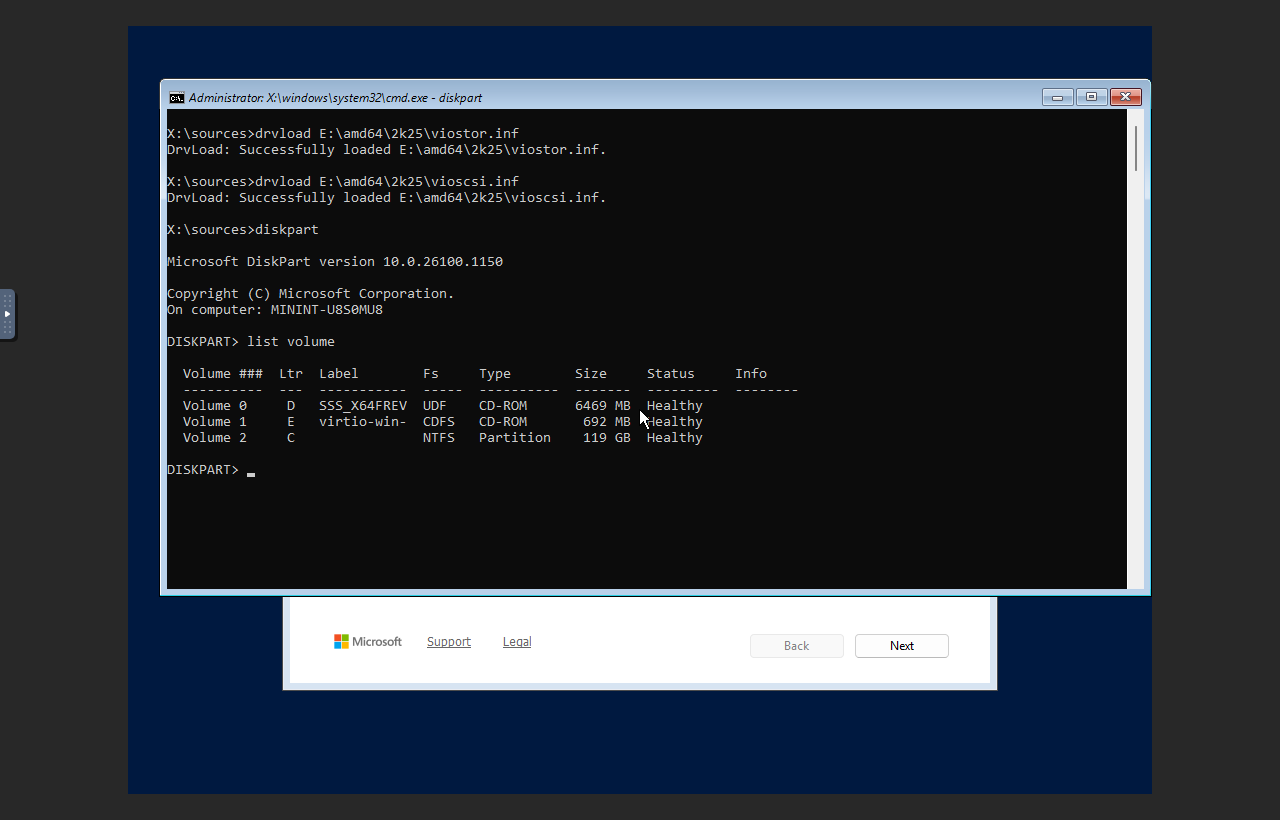This screenshot has height=820, width=1280.
Task: Click size value '692 MB'
Action: (607, 422)
